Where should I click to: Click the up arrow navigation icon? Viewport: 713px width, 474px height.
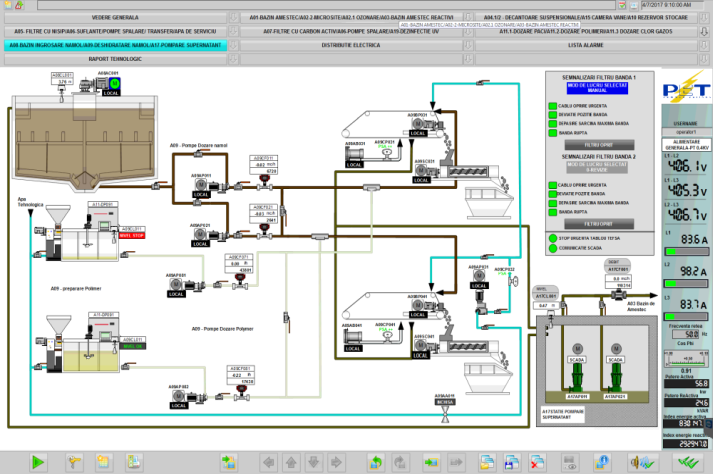click(x=291, y=463)
